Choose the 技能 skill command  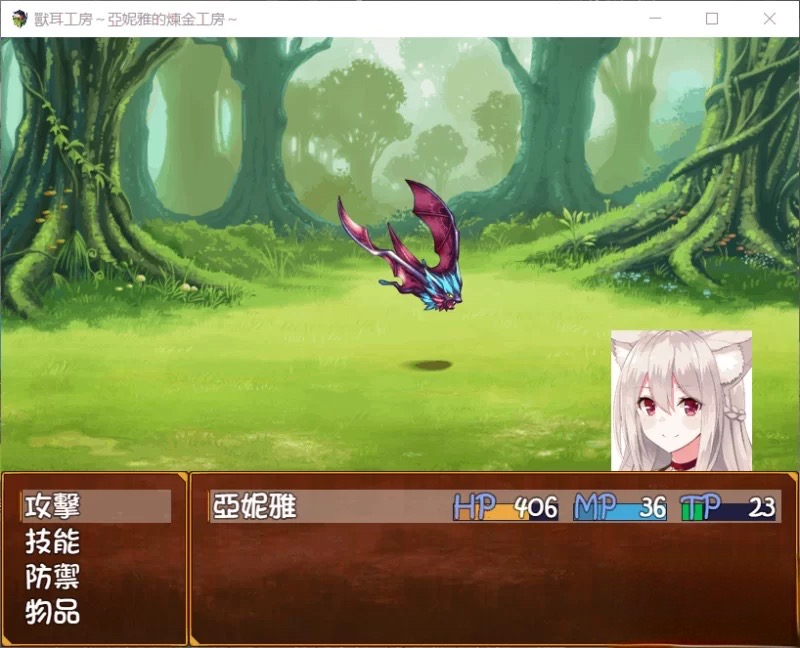click(54, 542)
